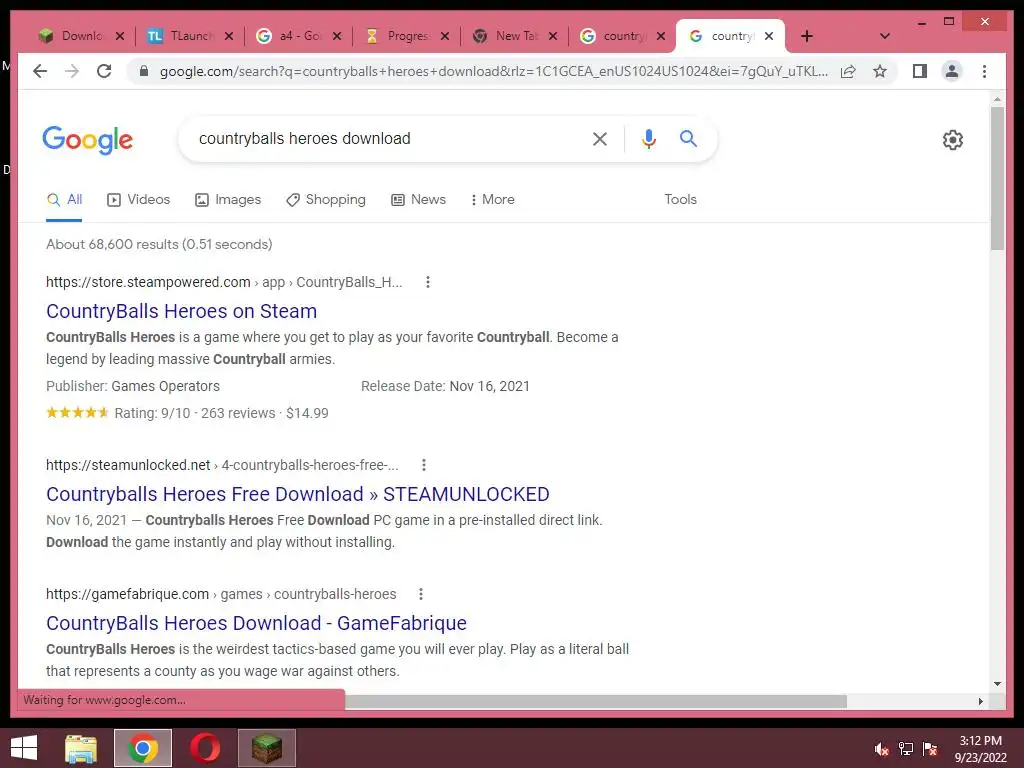Image resolution: width=1024 pixels, height=768 pixels.
Task: Open Countryballs Heroes Free Download STEAMUNLOCKED link
Action: (298, 494)
